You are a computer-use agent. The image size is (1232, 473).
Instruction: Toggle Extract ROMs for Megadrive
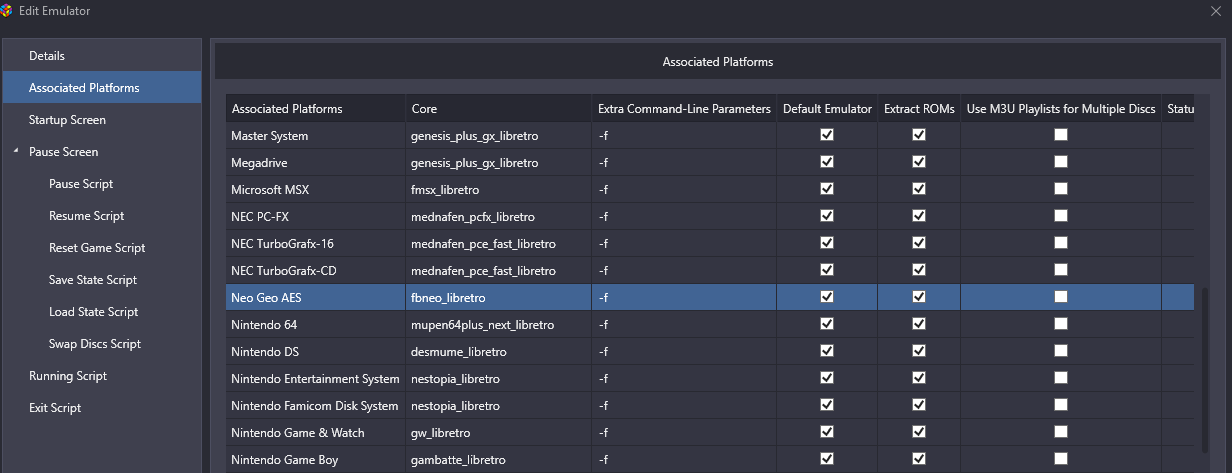pyautogui.click(x=919, y=162)
